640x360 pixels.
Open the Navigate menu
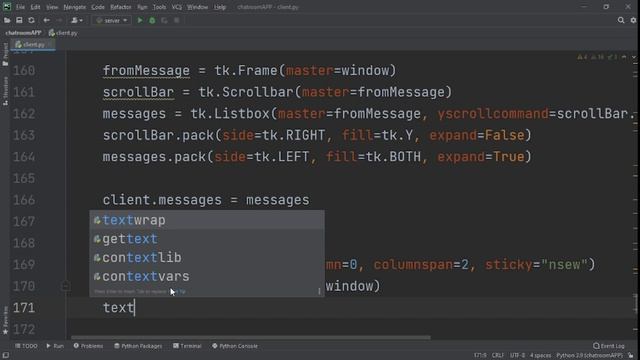(75, 7)
